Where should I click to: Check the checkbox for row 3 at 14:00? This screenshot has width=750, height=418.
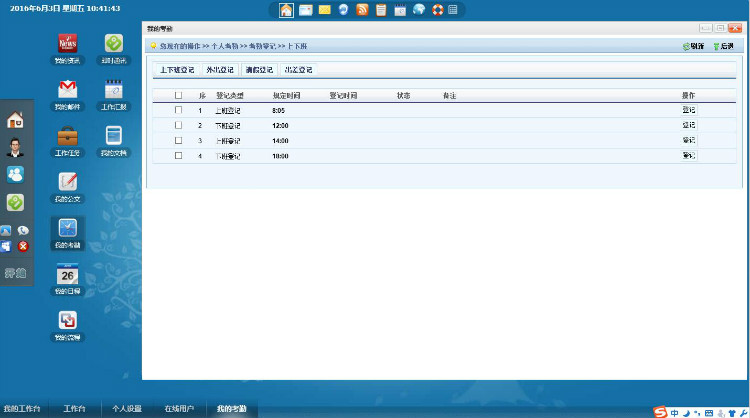pyautogui.click(x=178, y=141)
